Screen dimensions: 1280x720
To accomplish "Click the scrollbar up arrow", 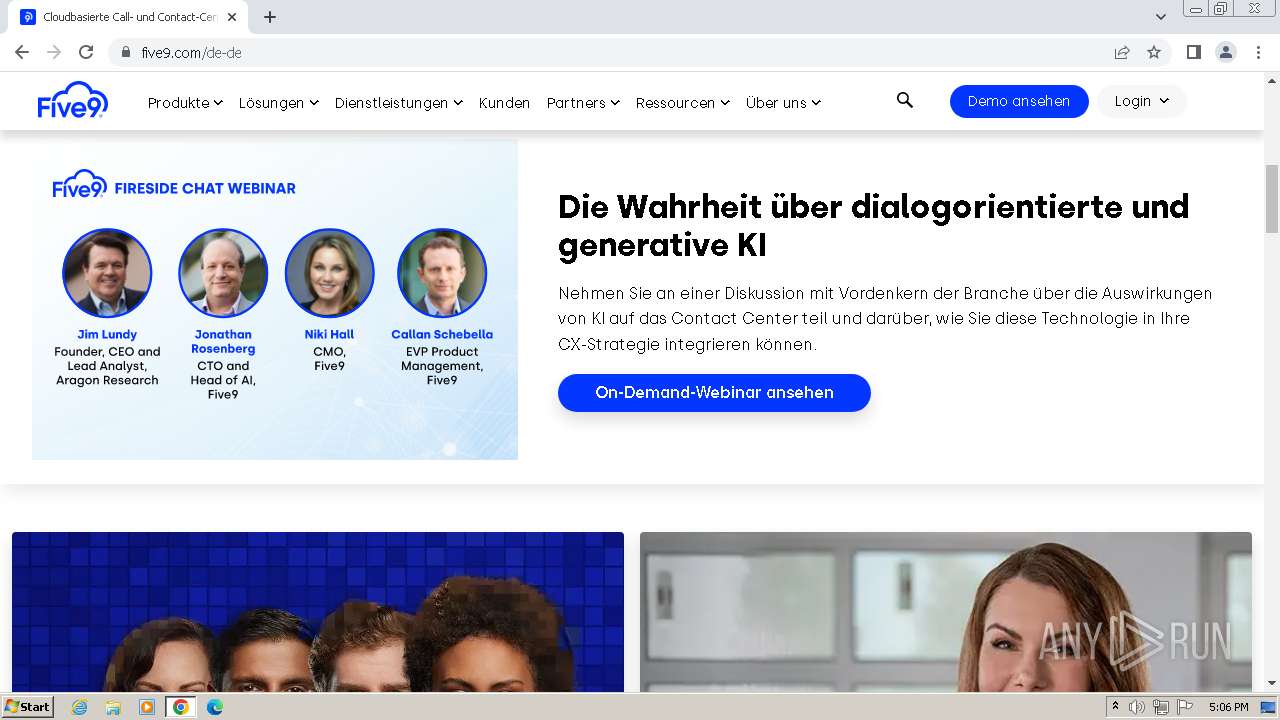I will (x=1272, y=80).
